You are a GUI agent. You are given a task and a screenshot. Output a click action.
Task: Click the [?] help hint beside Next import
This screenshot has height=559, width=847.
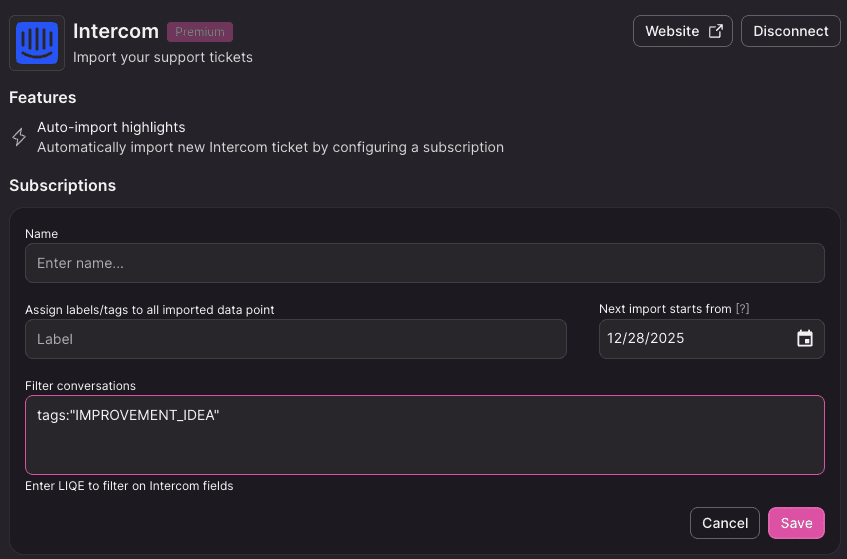(x=742, y=308)
